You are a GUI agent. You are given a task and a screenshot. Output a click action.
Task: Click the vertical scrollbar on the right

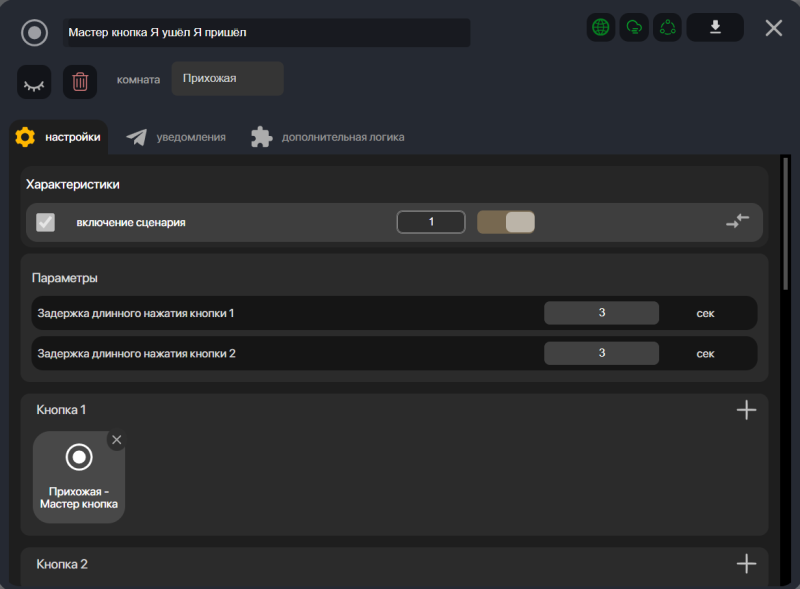click(x=786, y=224)
